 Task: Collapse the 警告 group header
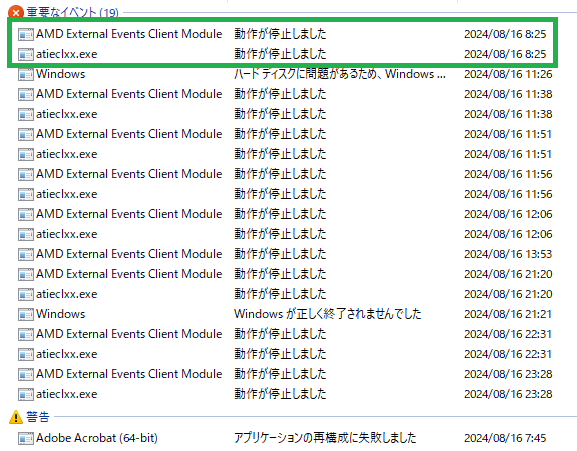click(x=38, y=417)
